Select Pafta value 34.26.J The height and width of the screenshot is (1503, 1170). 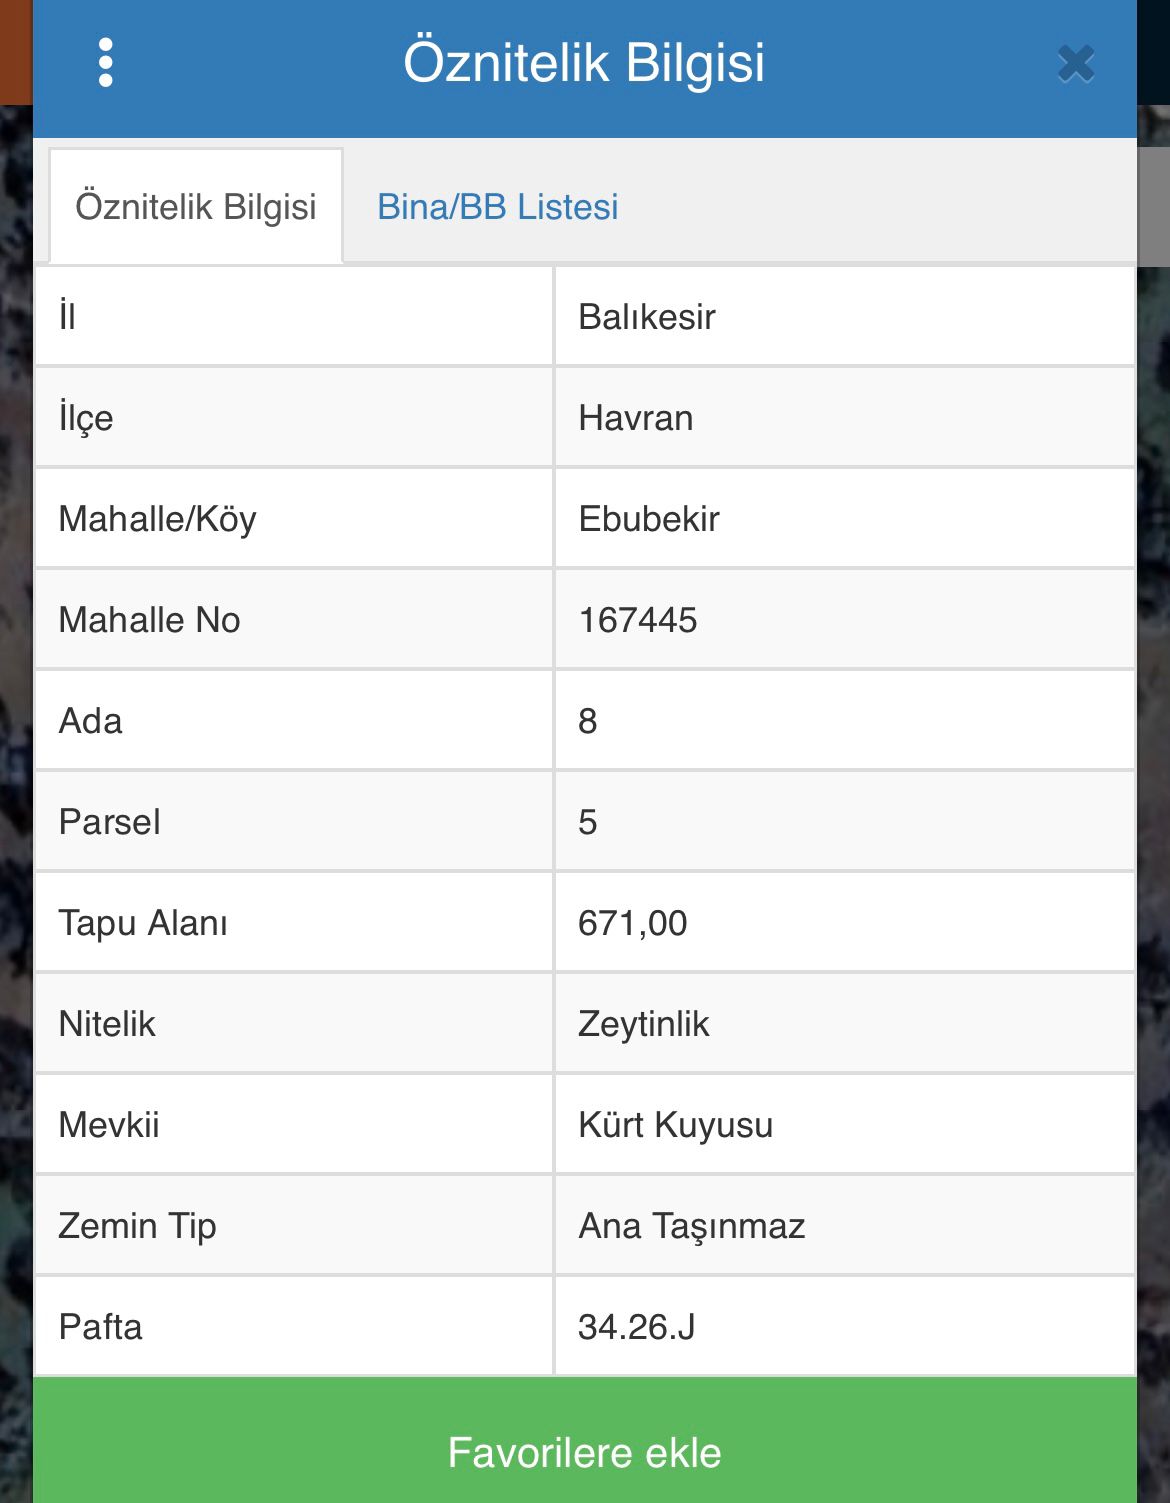637,1327
